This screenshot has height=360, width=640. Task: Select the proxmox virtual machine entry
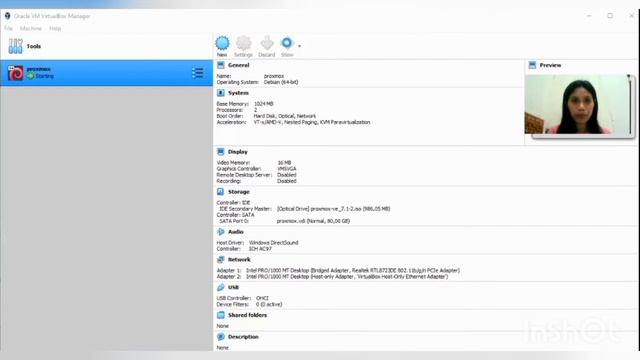point(106,73)
